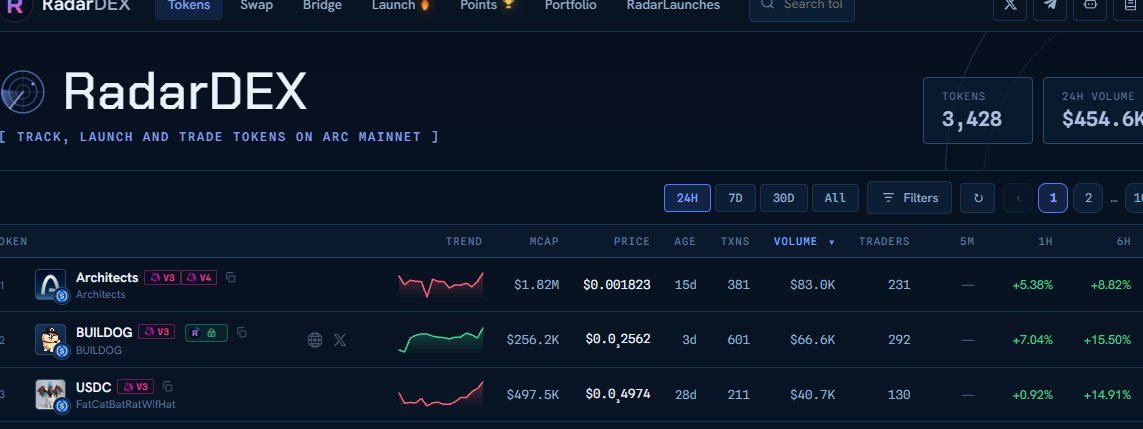
Task: Open the Swap tab
Action: click(257, 6)
